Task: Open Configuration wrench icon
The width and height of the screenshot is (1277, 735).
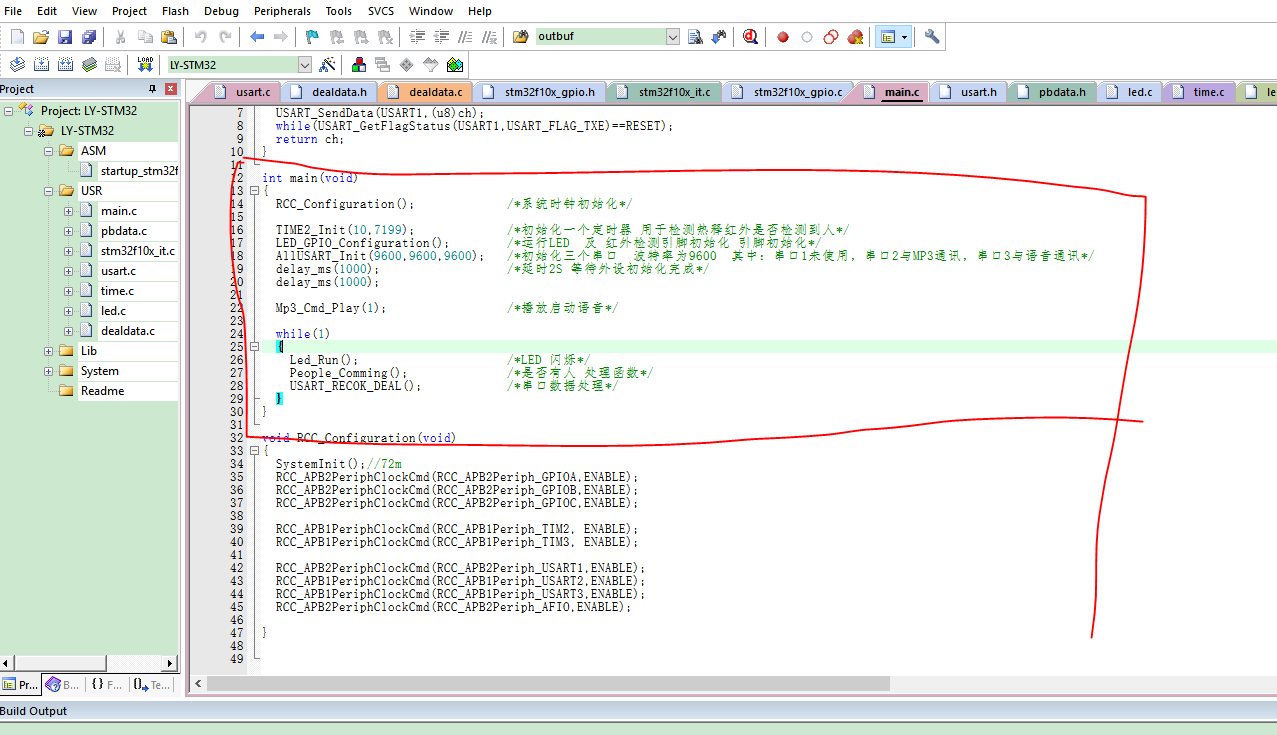Action: (x=932, y=37)
